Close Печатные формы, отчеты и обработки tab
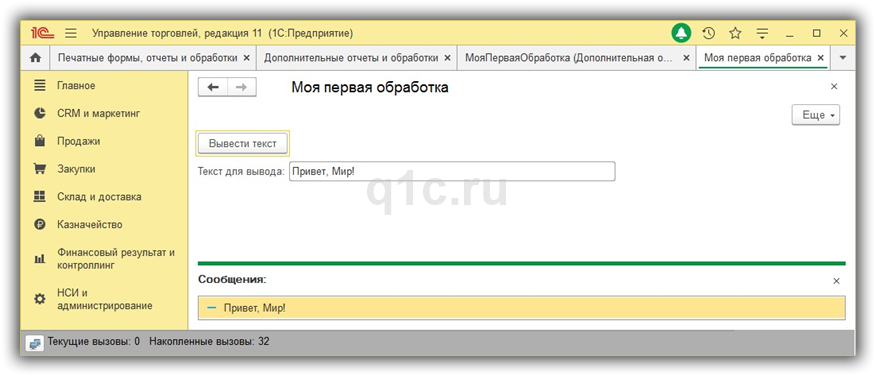876x376 pixels. pos(246,58)
